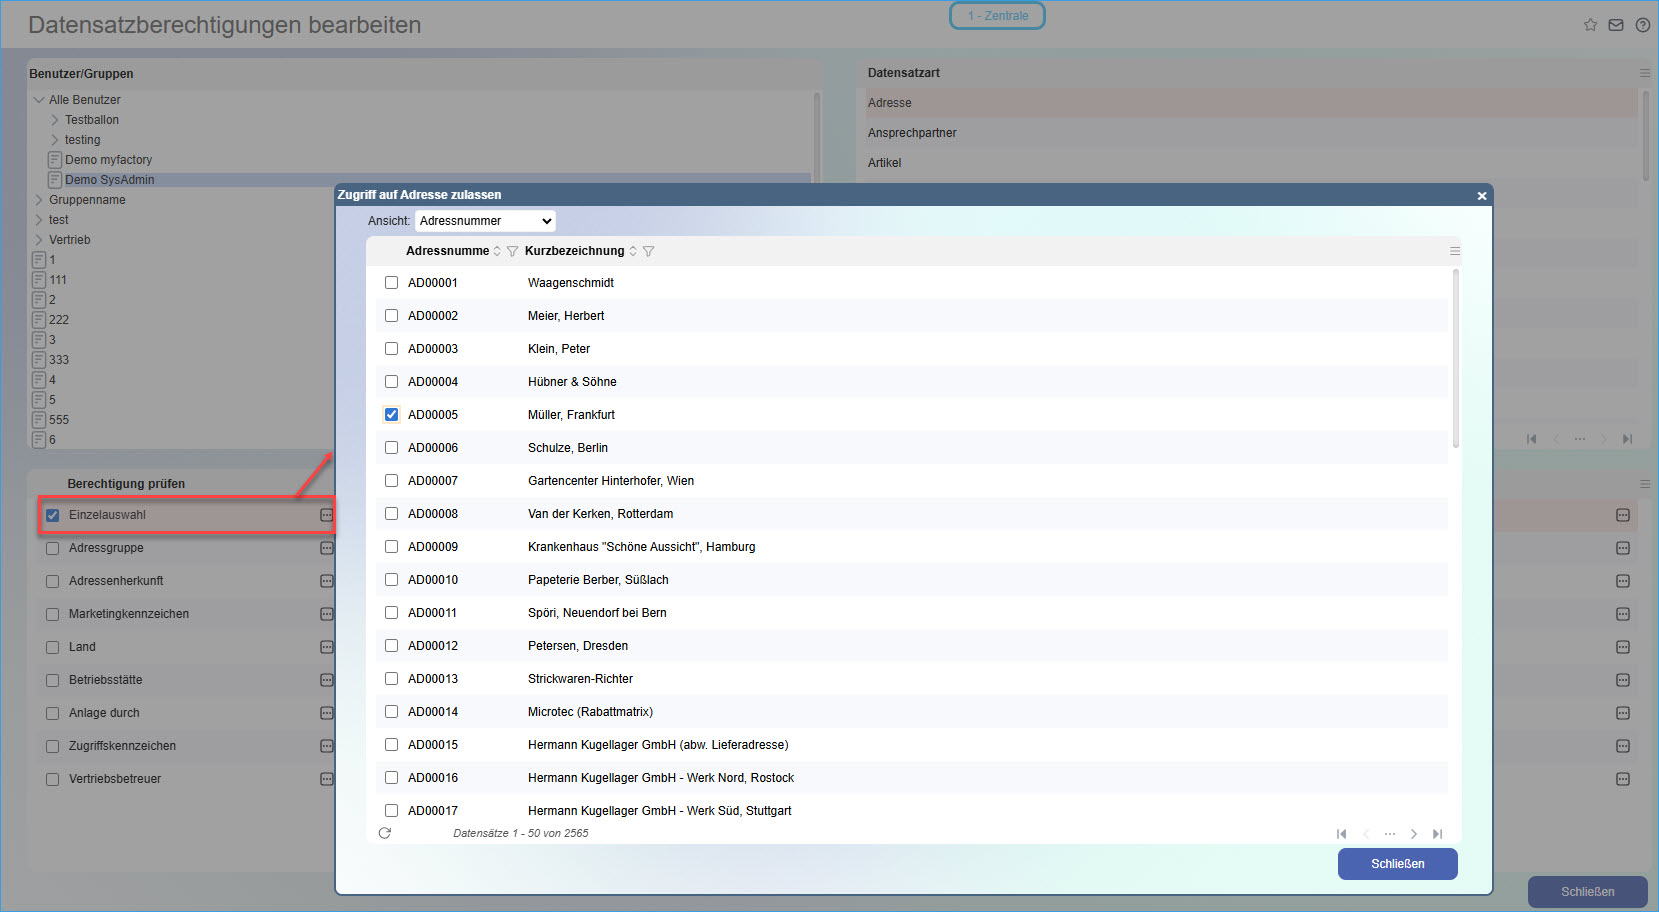Check the box for AD00001 Waagenschmidt
1659x912 pixels.
click(392, 283)
